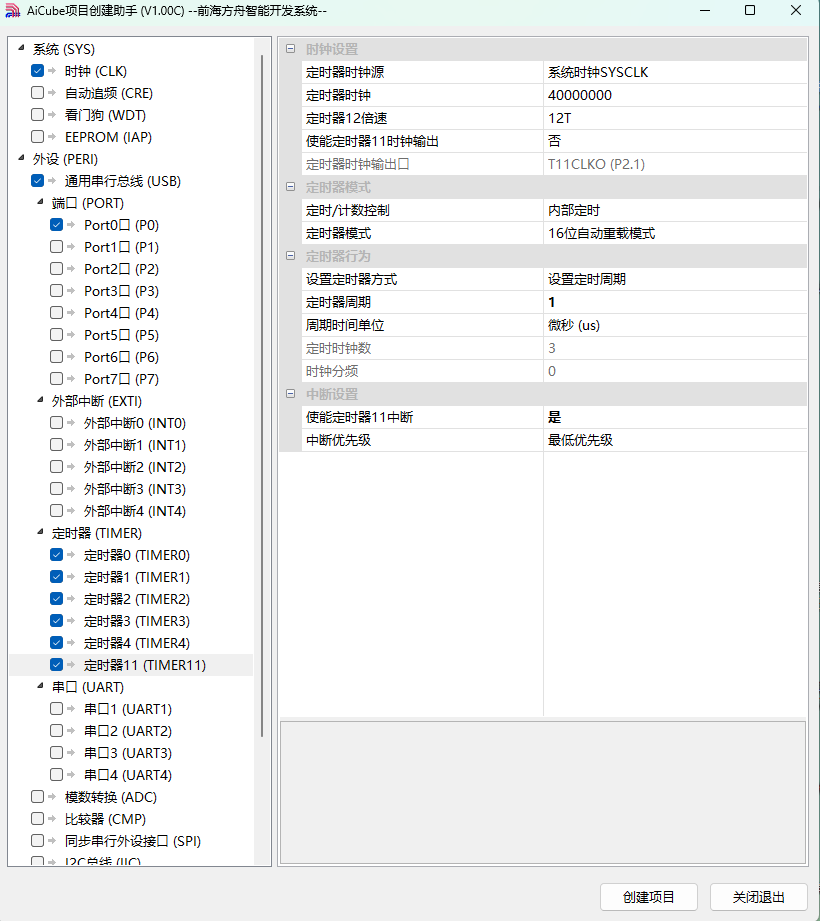Select the 外部中断4 (INT4) tree item
Viewport: 820px width, 921px height.
135,511
